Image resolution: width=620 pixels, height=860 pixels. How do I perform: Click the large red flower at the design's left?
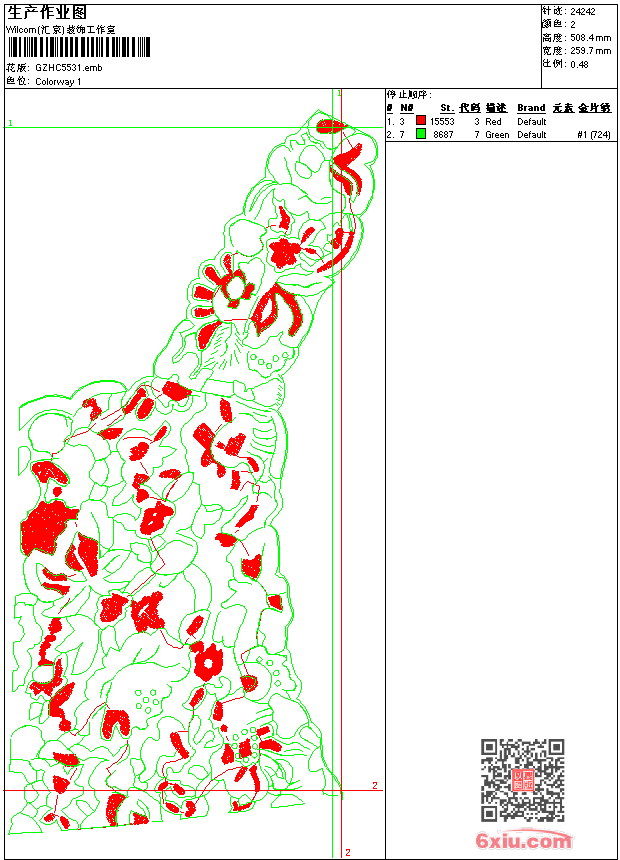pos(47,525)
